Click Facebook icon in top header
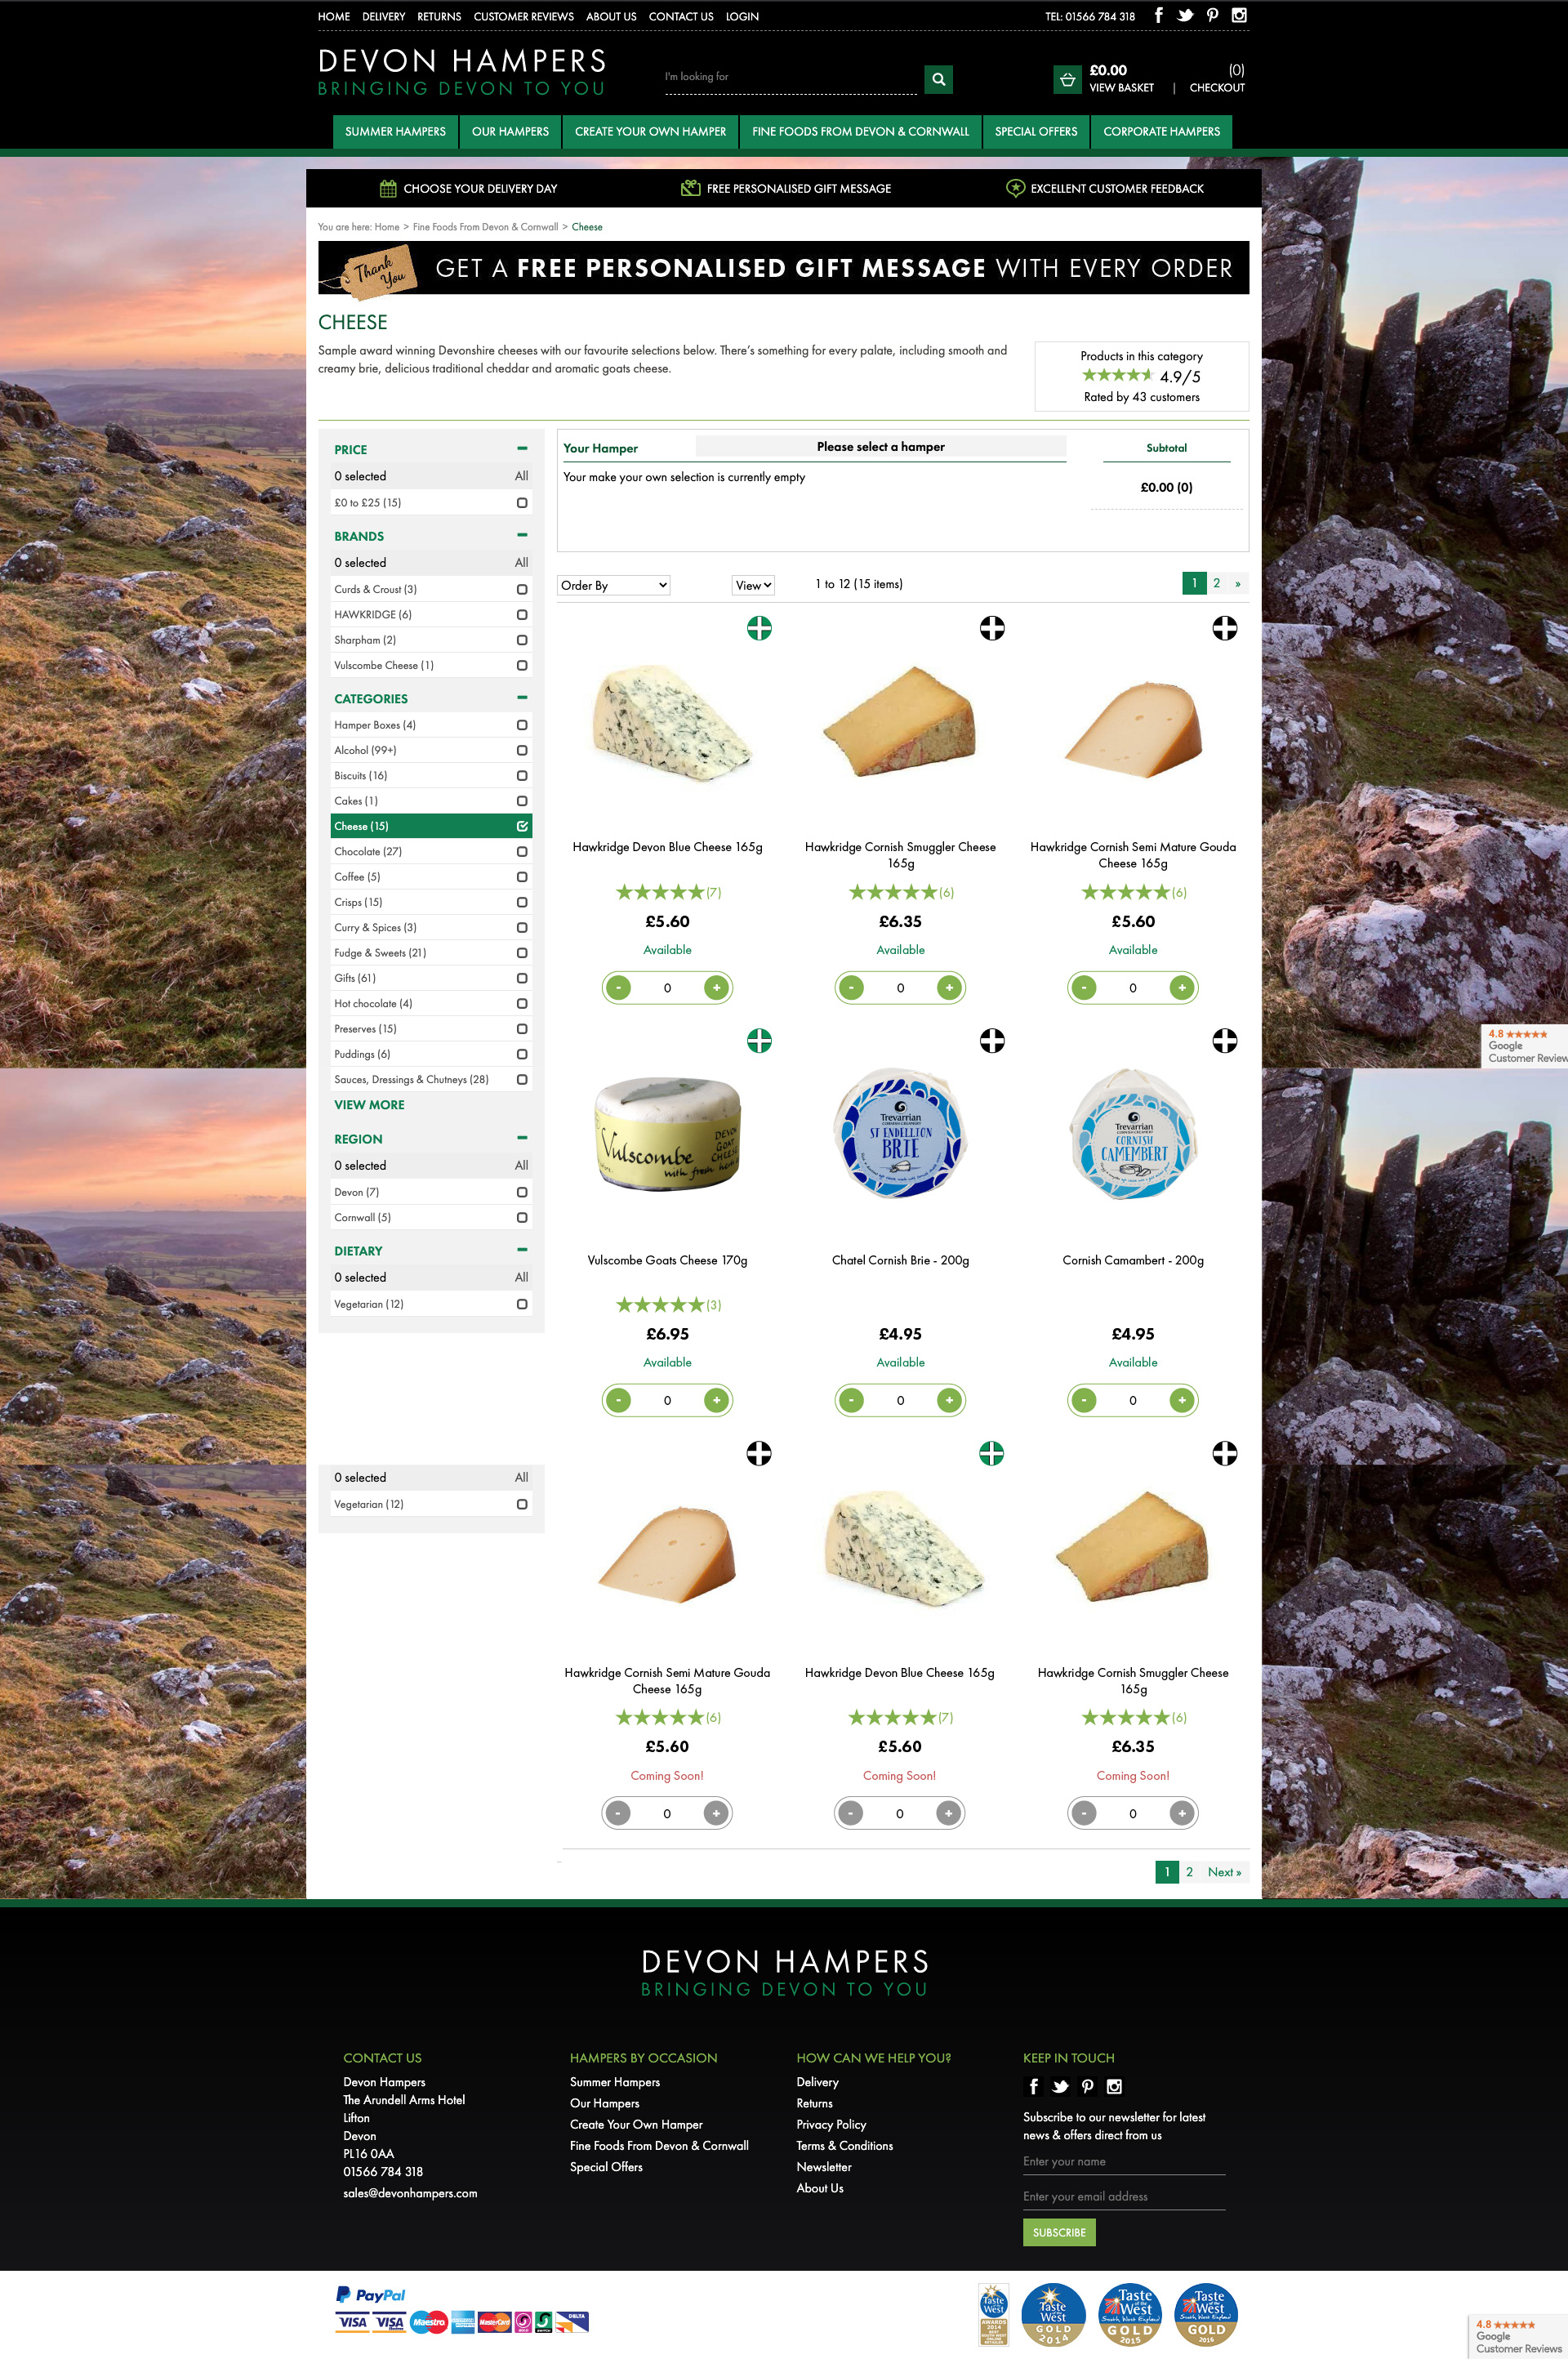1568x2359 pixels. pos(1158,15)
